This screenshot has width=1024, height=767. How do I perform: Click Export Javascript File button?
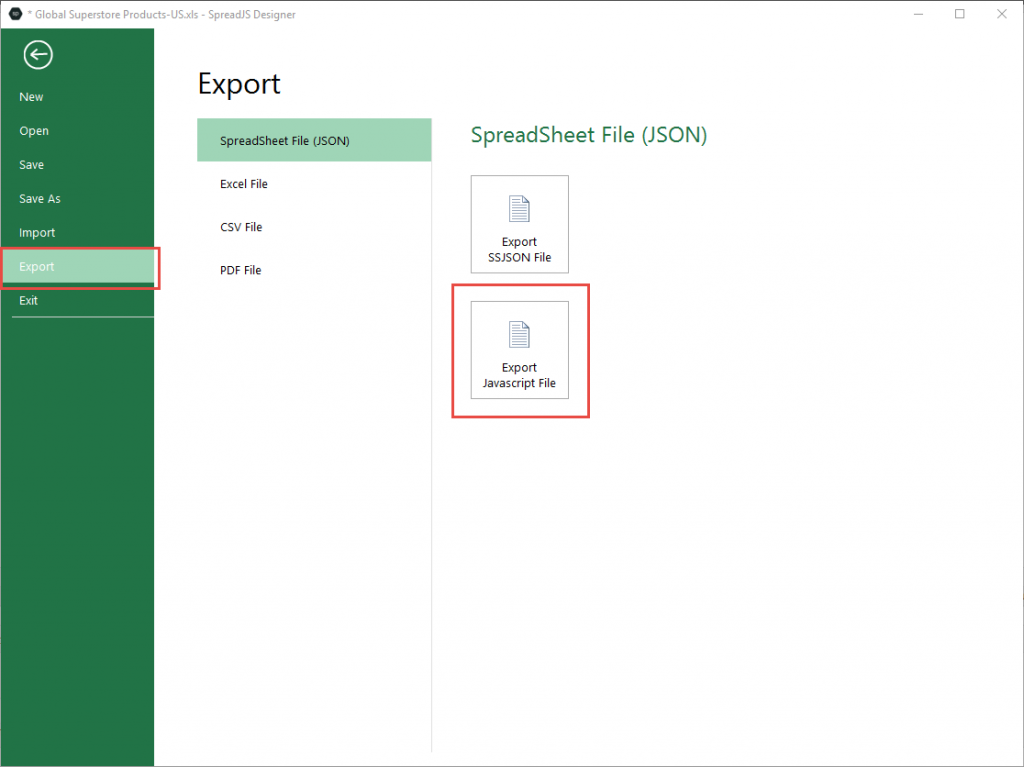tap(520, 350)
